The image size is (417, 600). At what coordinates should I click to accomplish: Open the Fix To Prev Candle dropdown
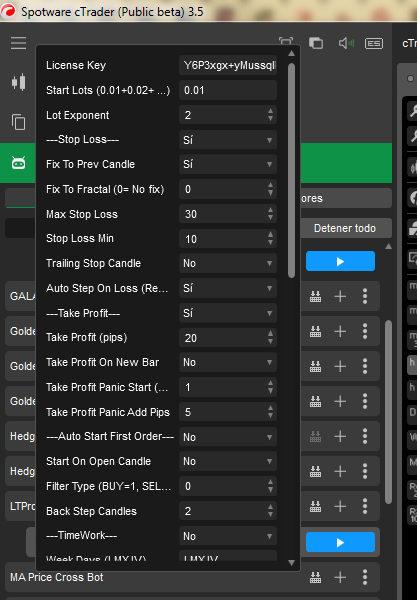click(228, 164)
